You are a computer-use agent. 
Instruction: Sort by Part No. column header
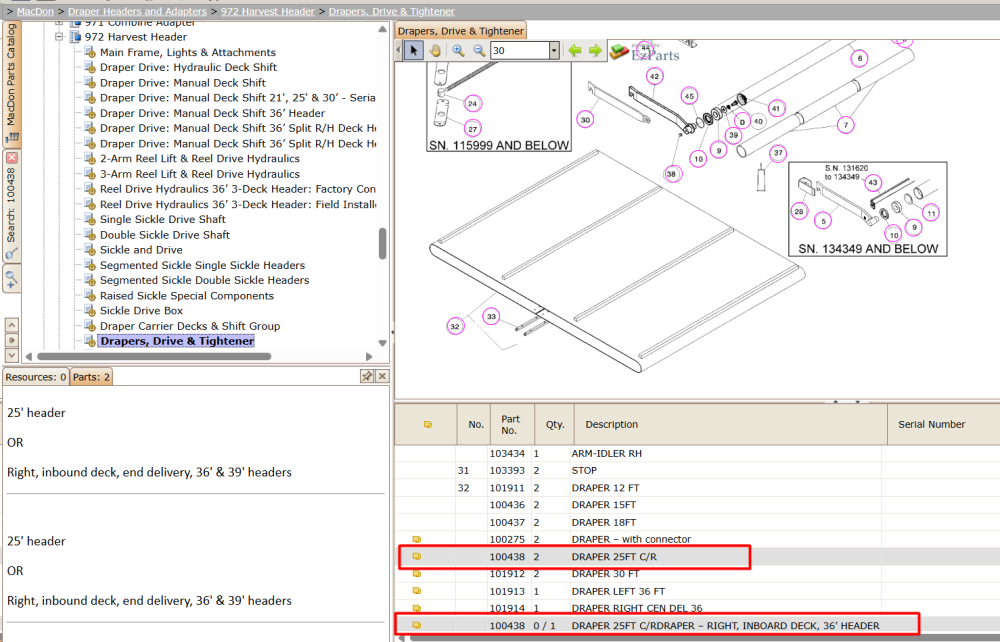click(511, 425)
